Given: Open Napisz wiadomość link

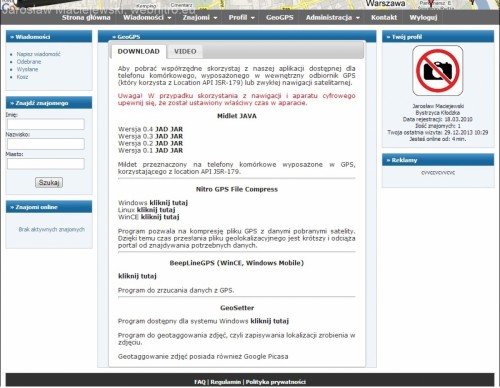Looking at the screenshot, I should (x=38, y=54).
